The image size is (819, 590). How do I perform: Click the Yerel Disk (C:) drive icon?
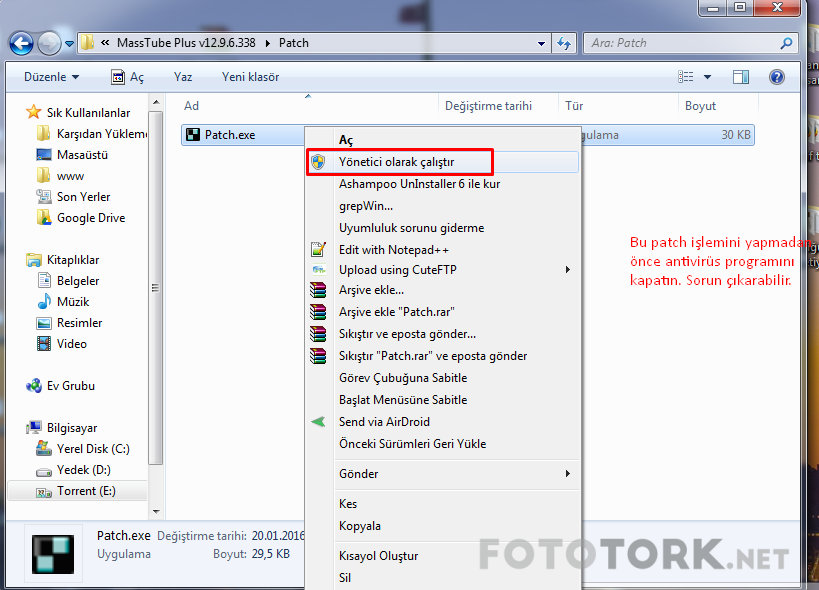(x=44, y=449)
